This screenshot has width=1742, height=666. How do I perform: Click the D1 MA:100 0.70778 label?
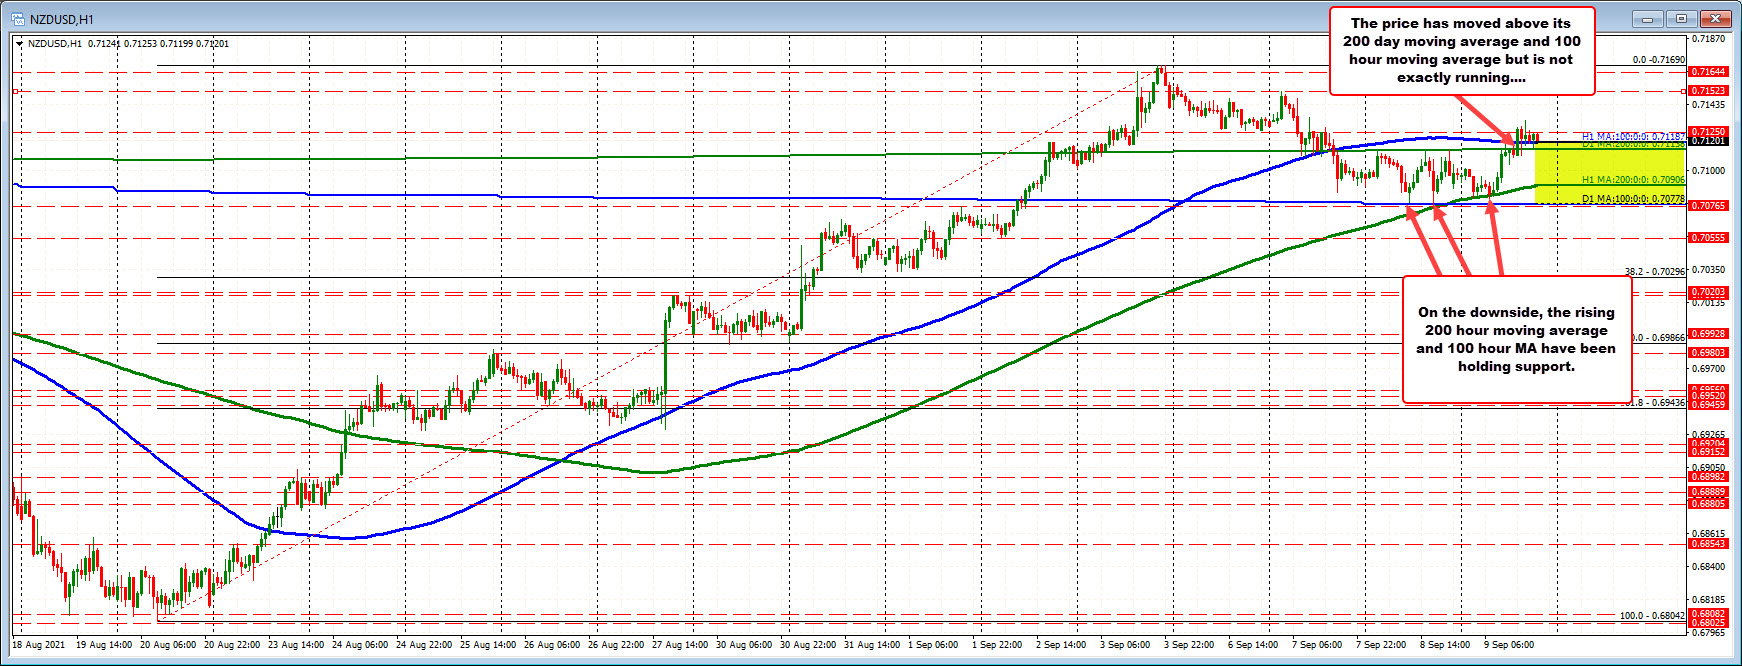click(x=1632, y=199)
